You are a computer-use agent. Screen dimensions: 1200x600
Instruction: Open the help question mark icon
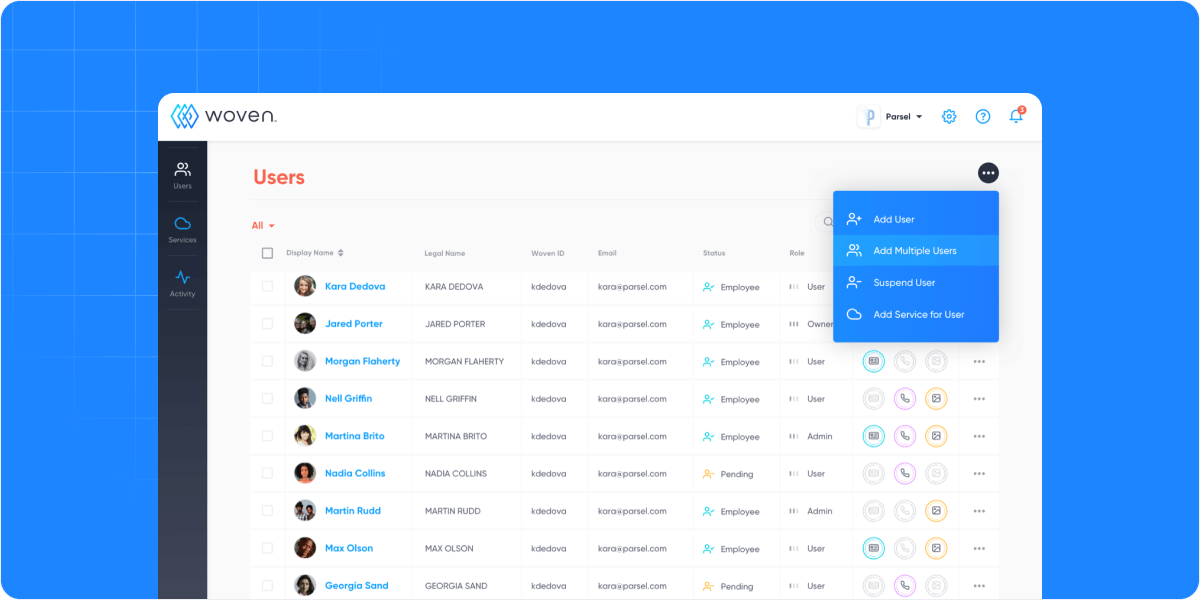click(983, 116)
